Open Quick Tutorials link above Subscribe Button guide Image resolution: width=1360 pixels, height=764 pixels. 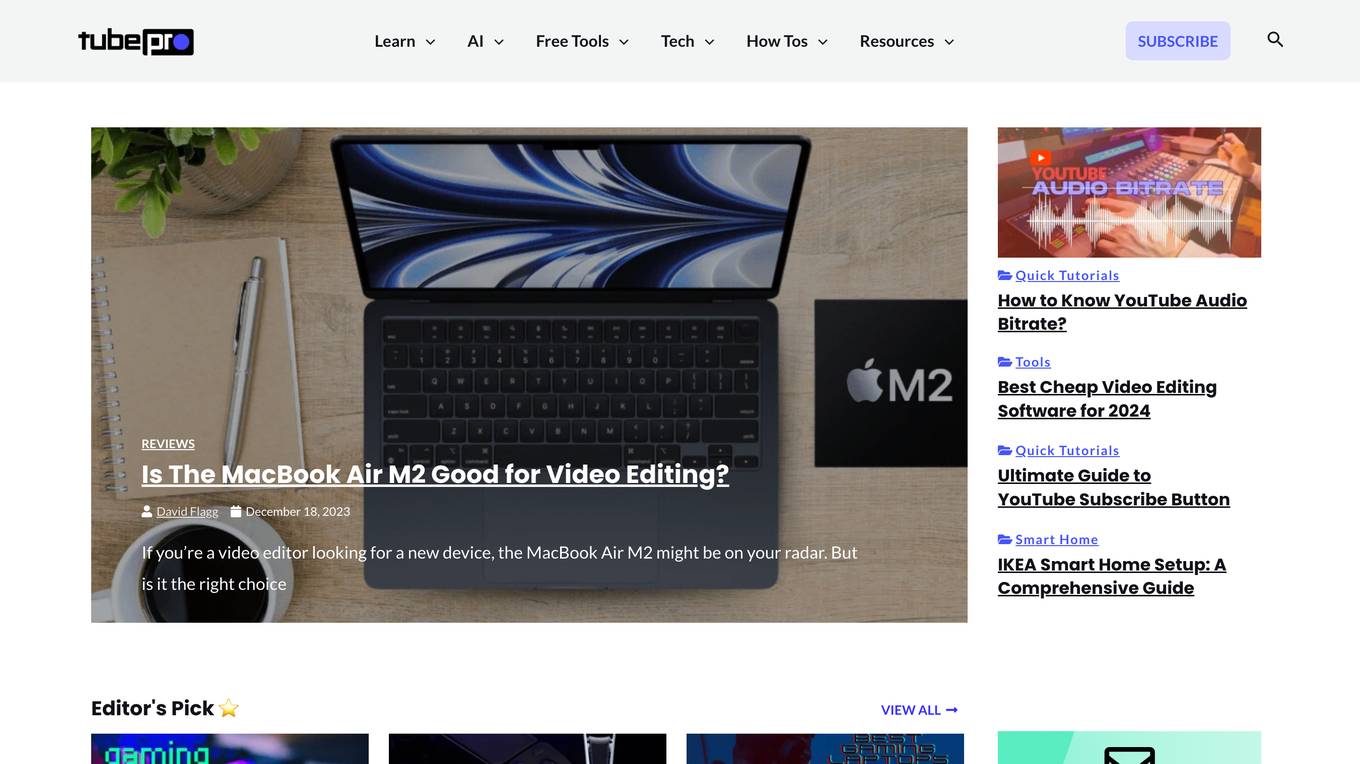[x=1067, y=451]
